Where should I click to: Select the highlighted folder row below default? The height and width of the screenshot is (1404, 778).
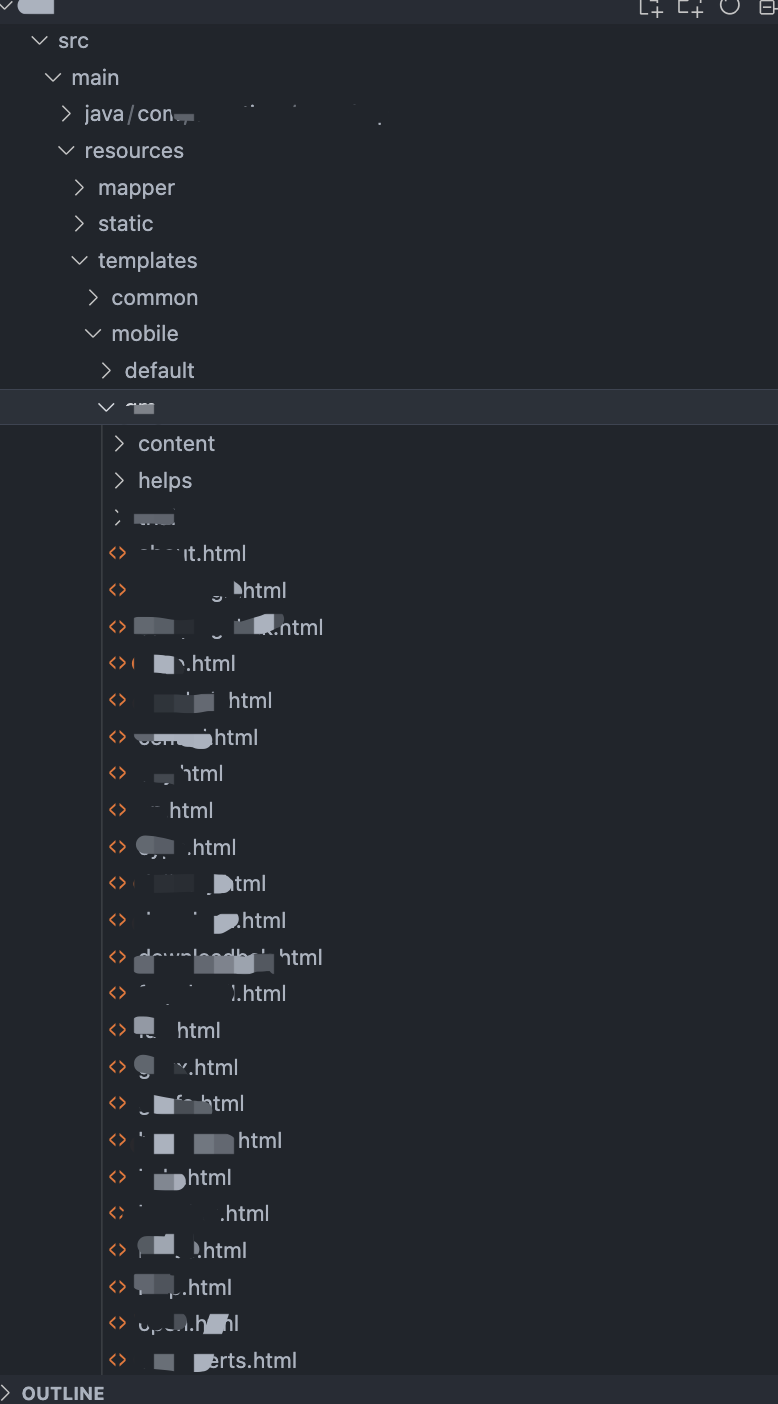point(389,407)
